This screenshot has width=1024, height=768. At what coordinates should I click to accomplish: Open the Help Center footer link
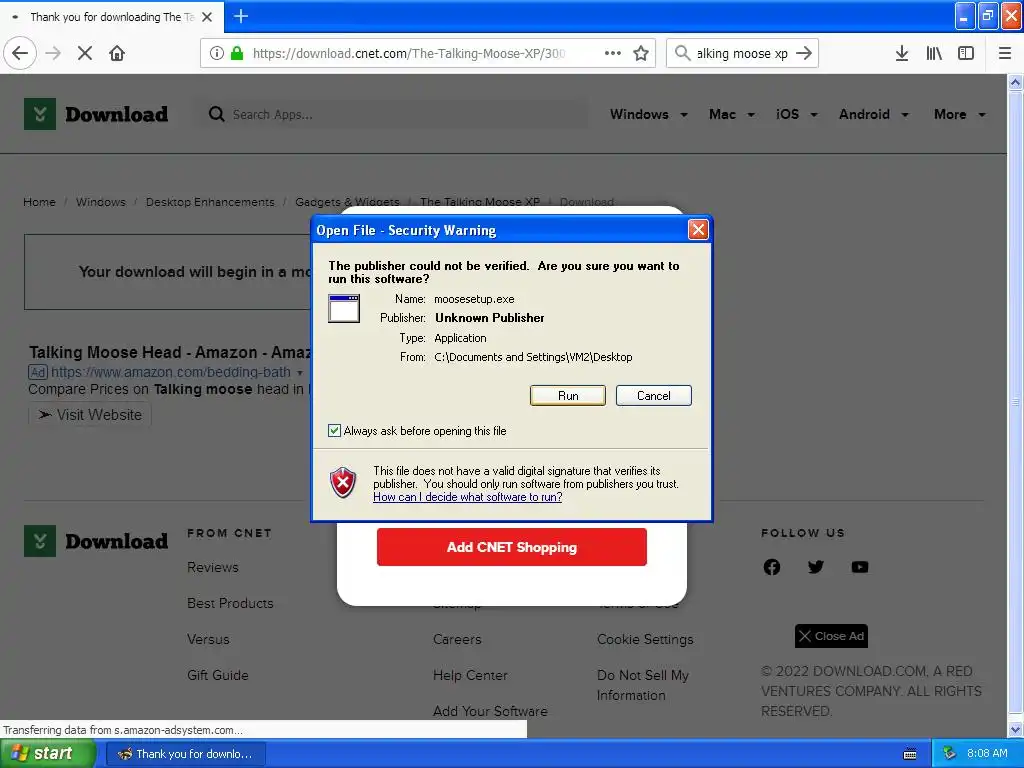[x=470, y=675]
